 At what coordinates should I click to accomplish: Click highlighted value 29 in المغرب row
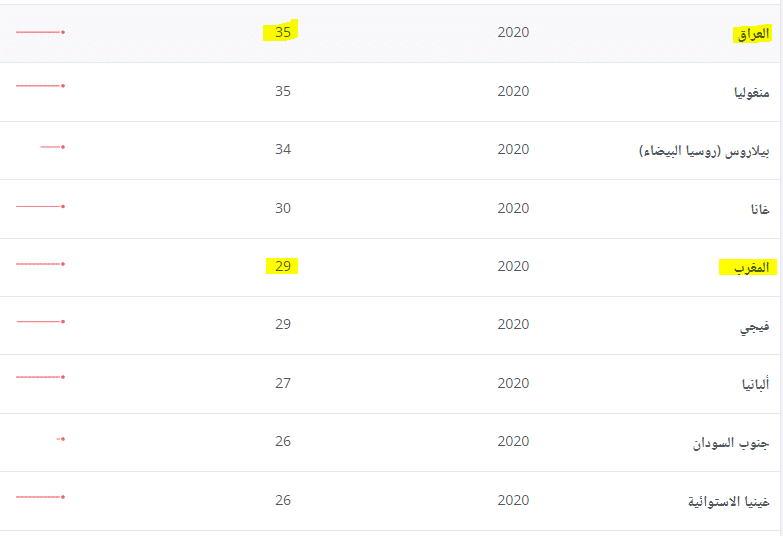pos(283,266)
